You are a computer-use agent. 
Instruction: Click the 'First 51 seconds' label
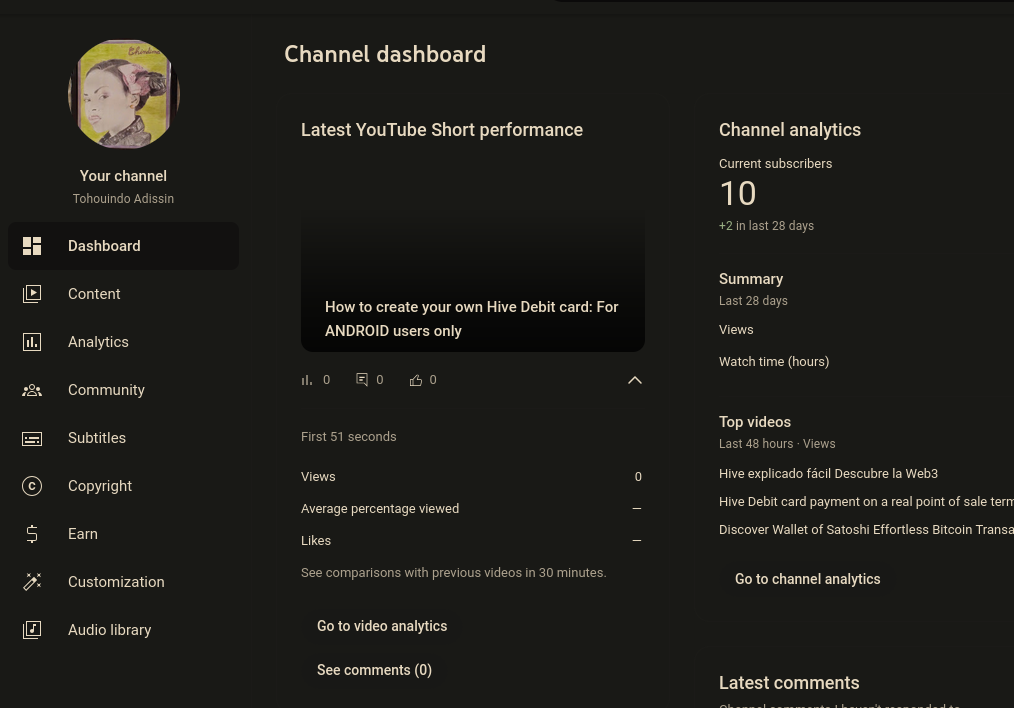349,436
